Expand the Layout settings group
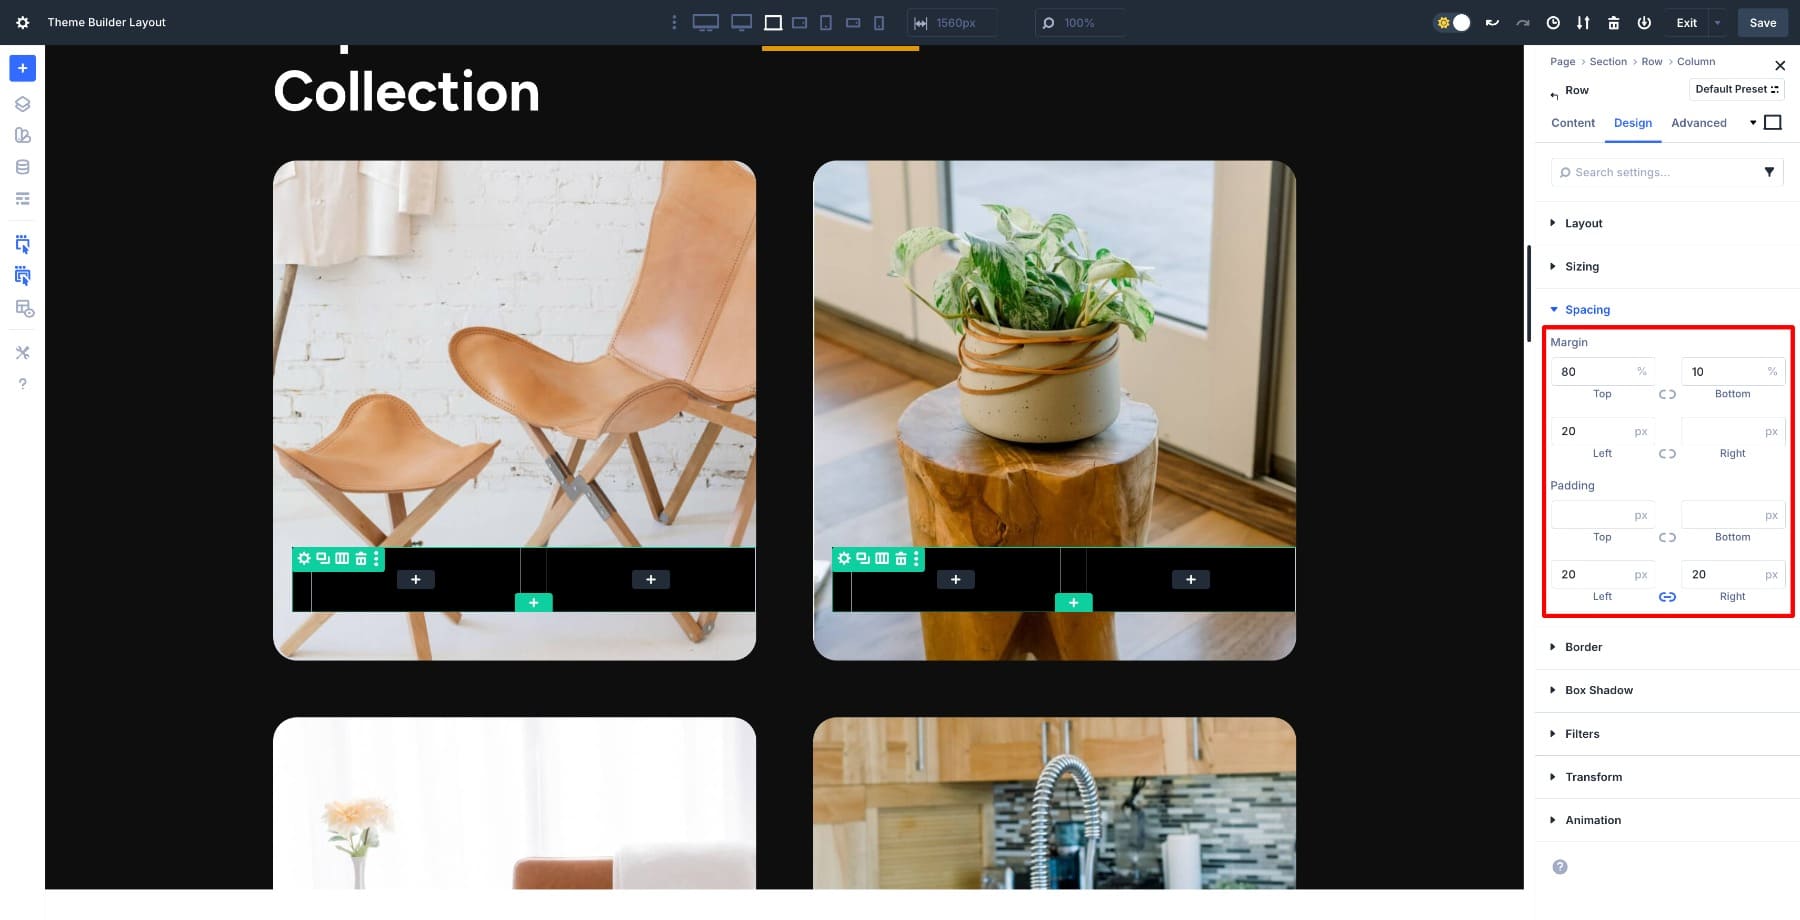1800x920 pixels. pyautogui.click(x=1583, y=223)
